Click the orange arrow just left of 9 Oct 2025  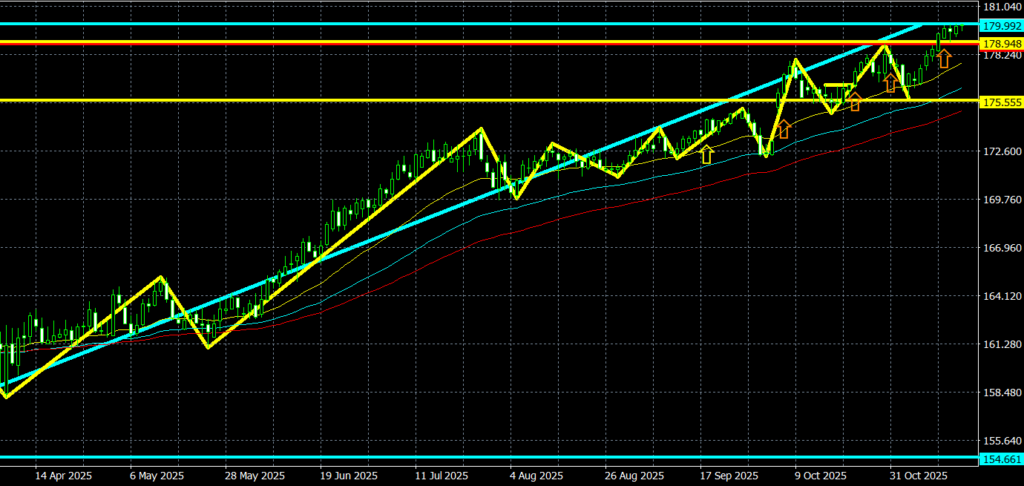click(784, 129)
